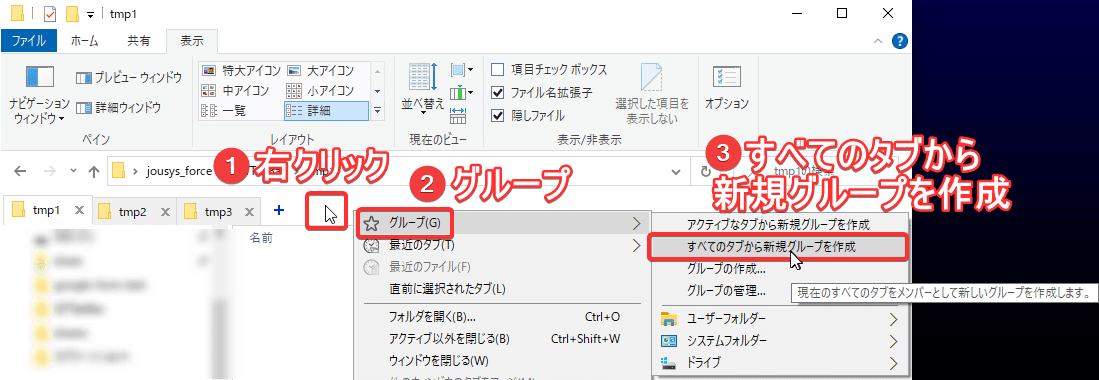Image resolution: width=1099 pixels, height=380 pixels.
Task: Select the 表示 ribbon tab
Action: point(192,41)
